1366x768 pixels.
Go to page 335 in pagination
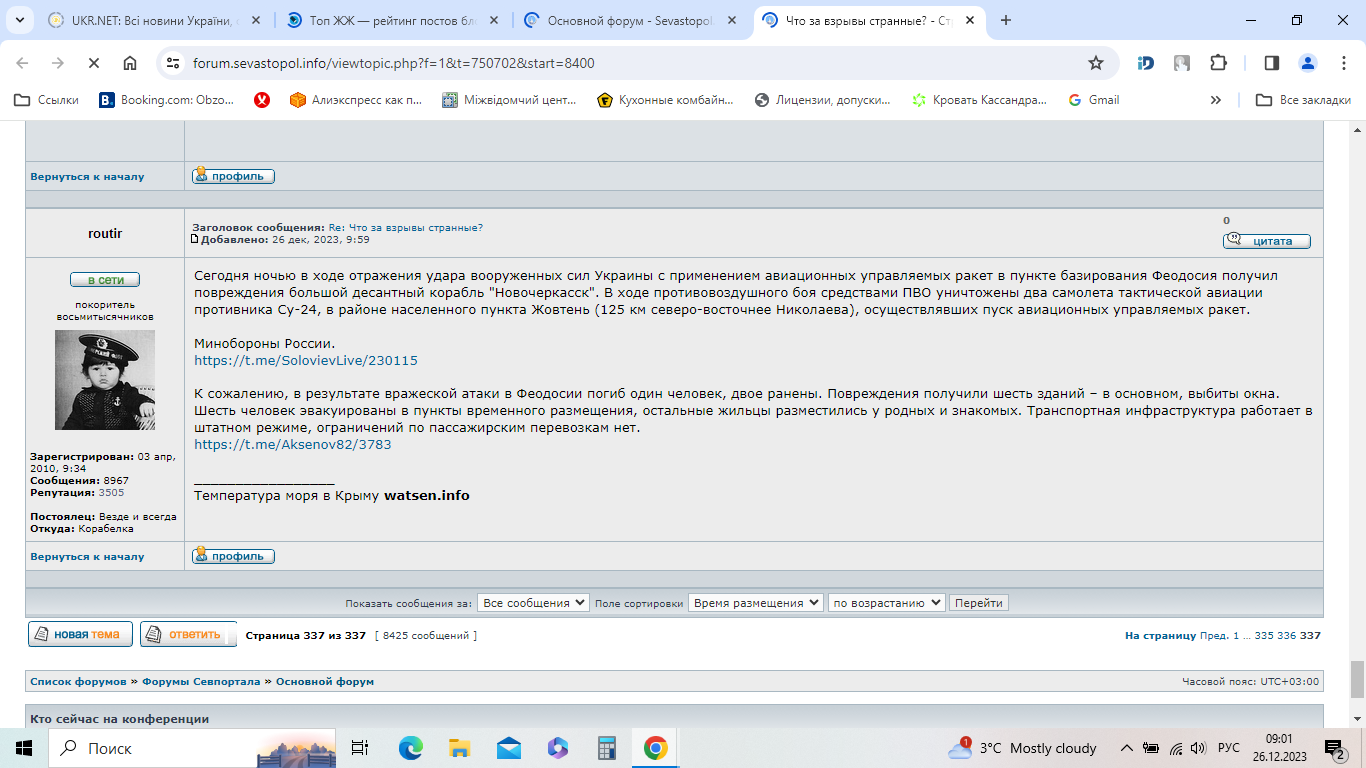pyautogui.click(x=1264, y=636)
